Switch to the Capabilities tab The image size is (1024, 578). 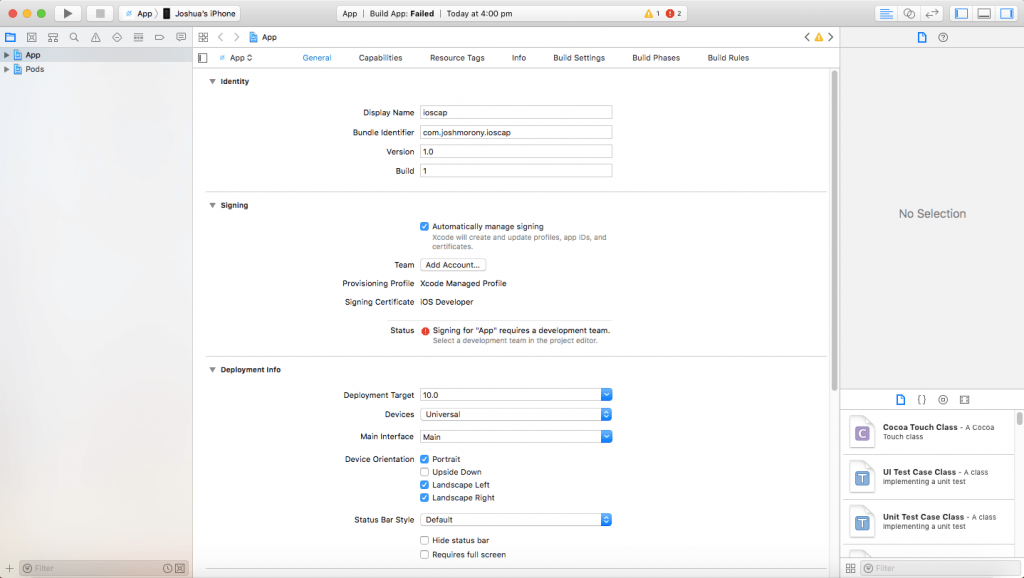[x=380, y=57]
